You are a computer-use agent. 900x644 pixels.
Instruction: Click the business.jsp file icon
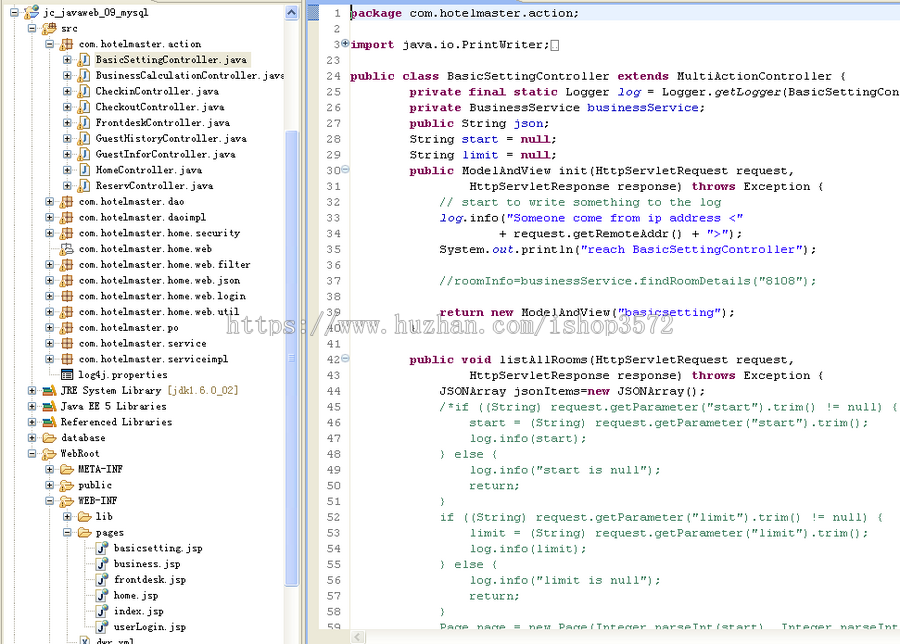(102, 564)
